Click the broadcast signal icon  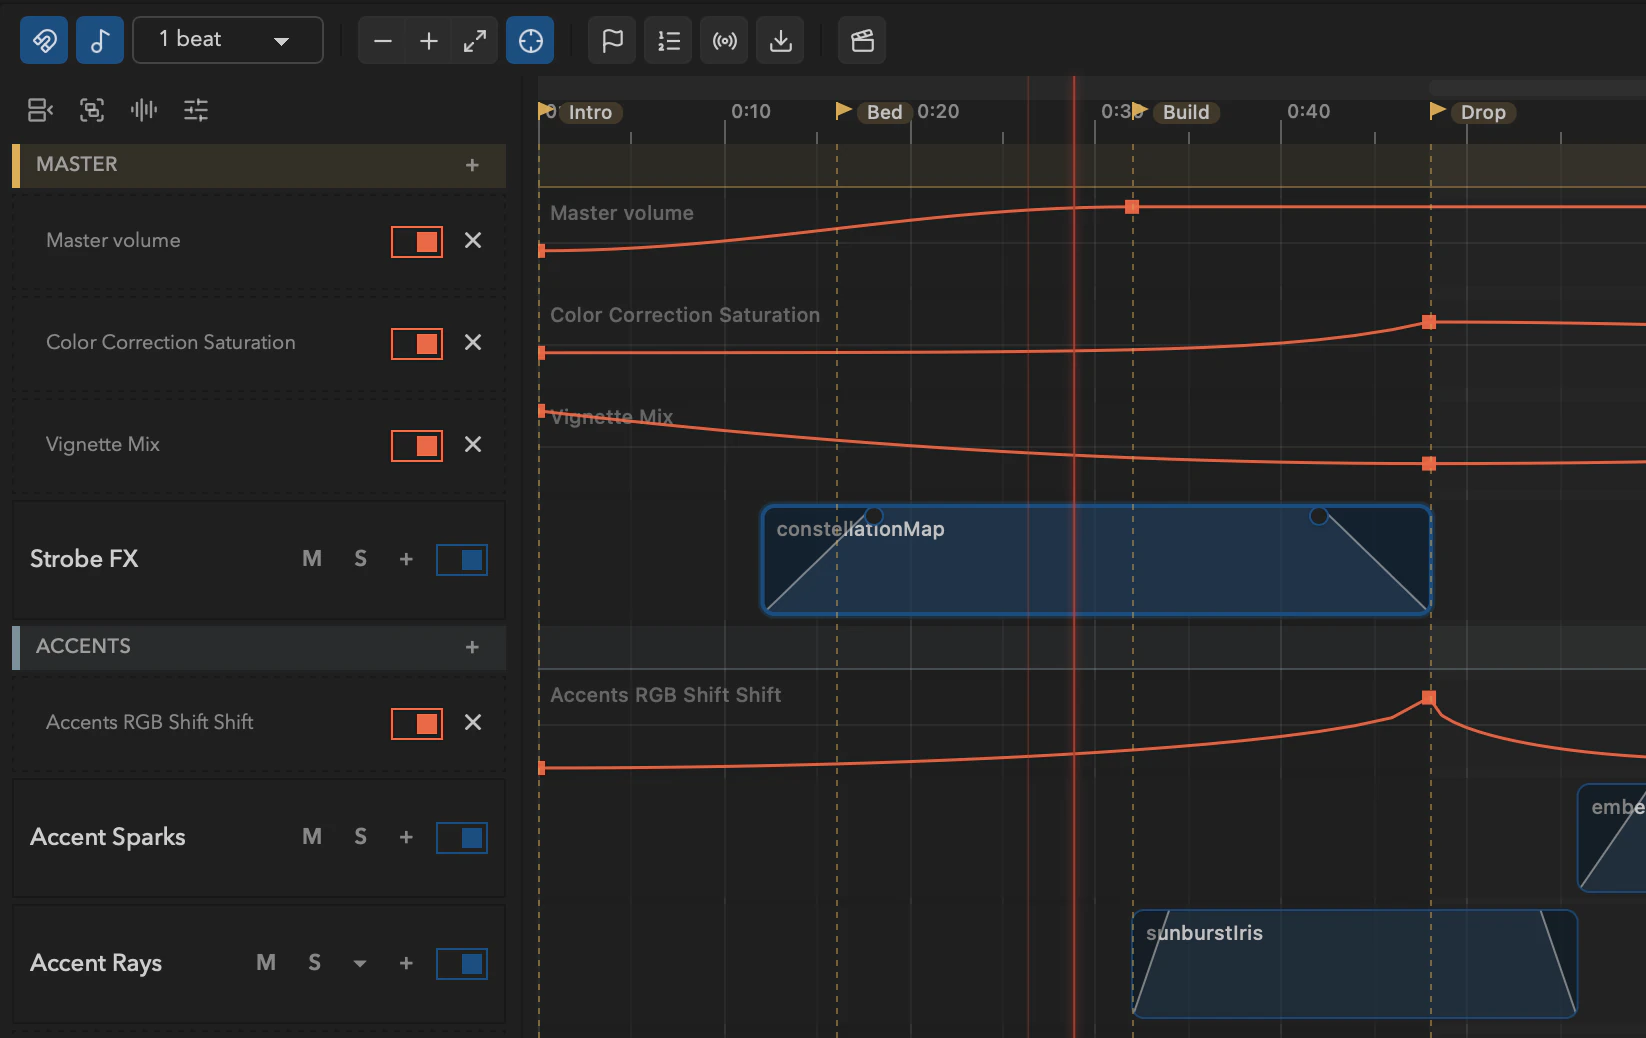coord(724,41)
